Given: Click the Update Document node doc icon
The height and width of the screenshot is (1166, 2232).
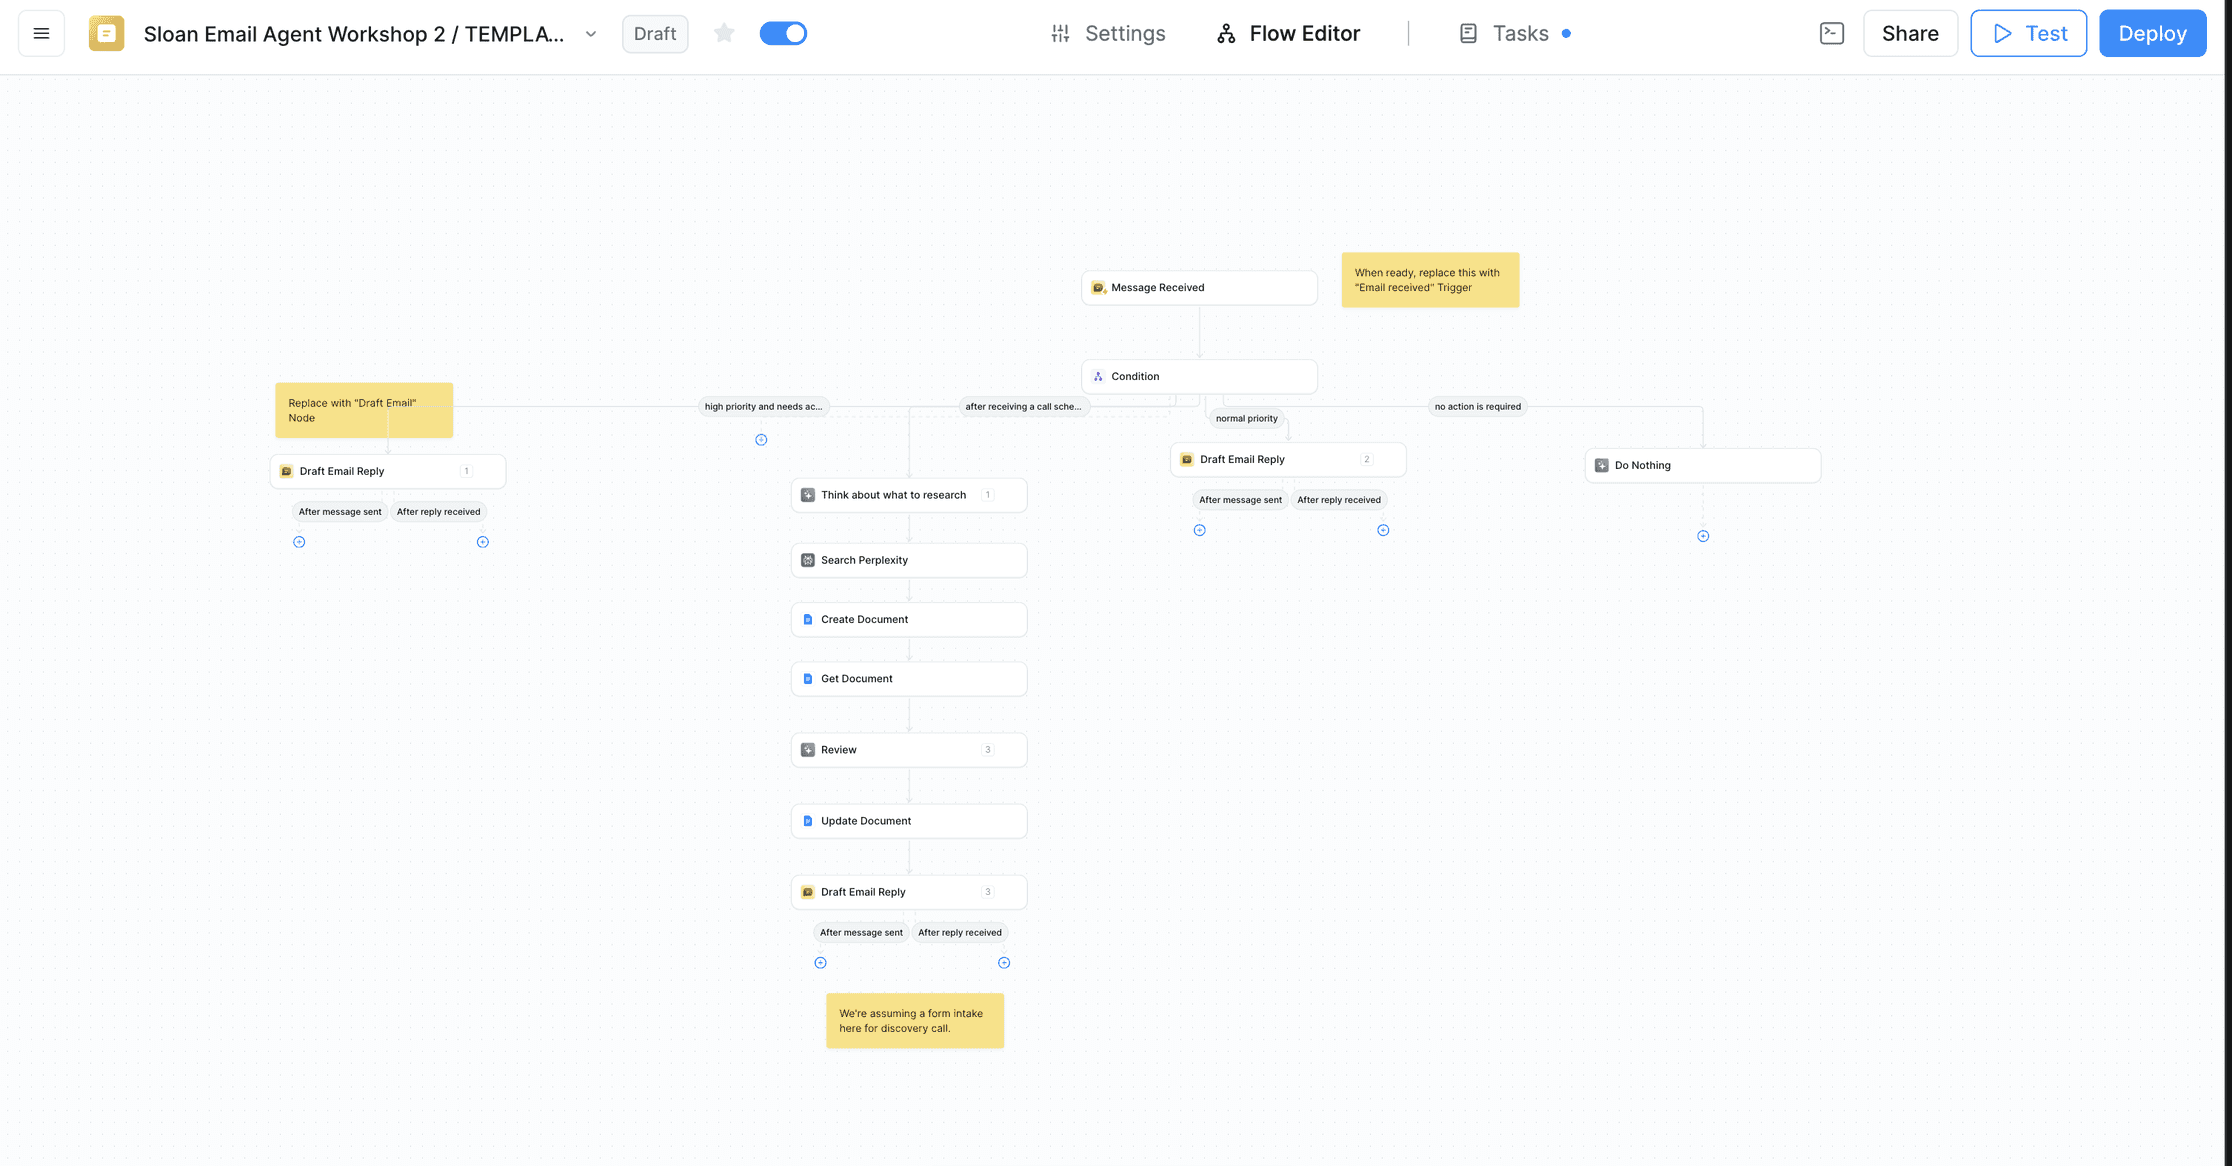Looking at the screenshot, I should [808, 821].
